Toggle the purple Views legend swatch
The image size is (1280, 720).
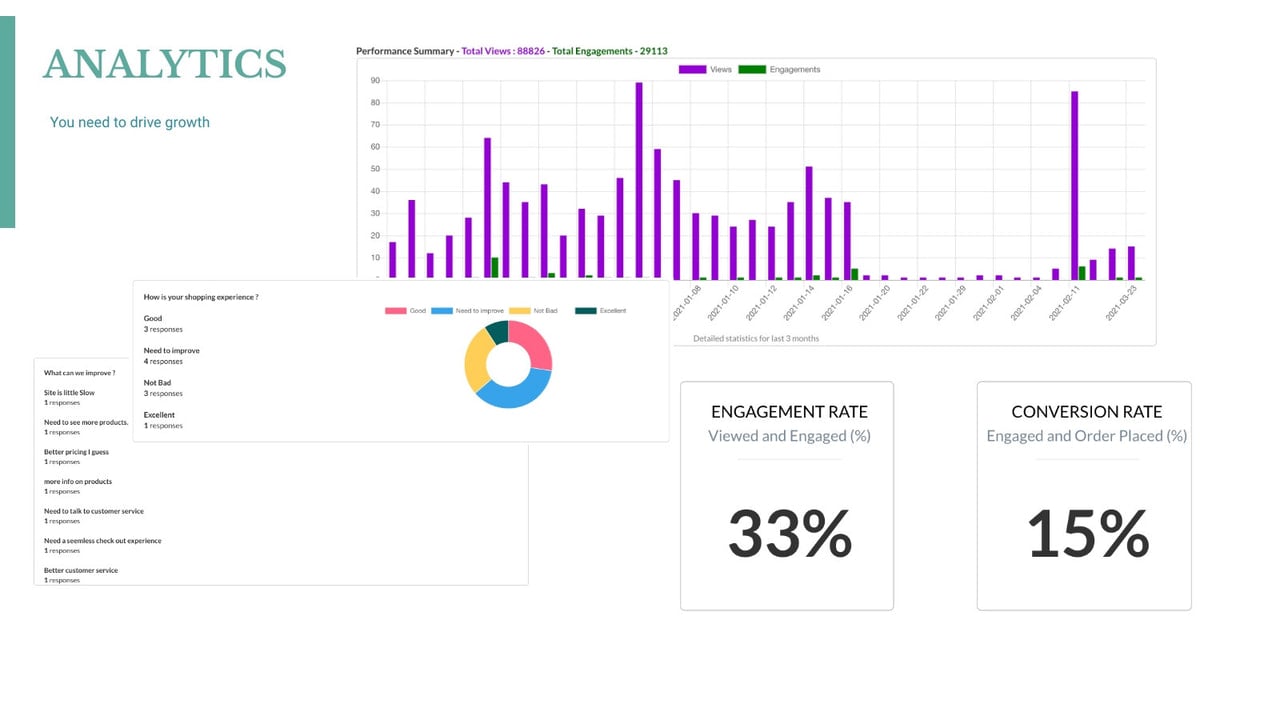coord(692,70)
